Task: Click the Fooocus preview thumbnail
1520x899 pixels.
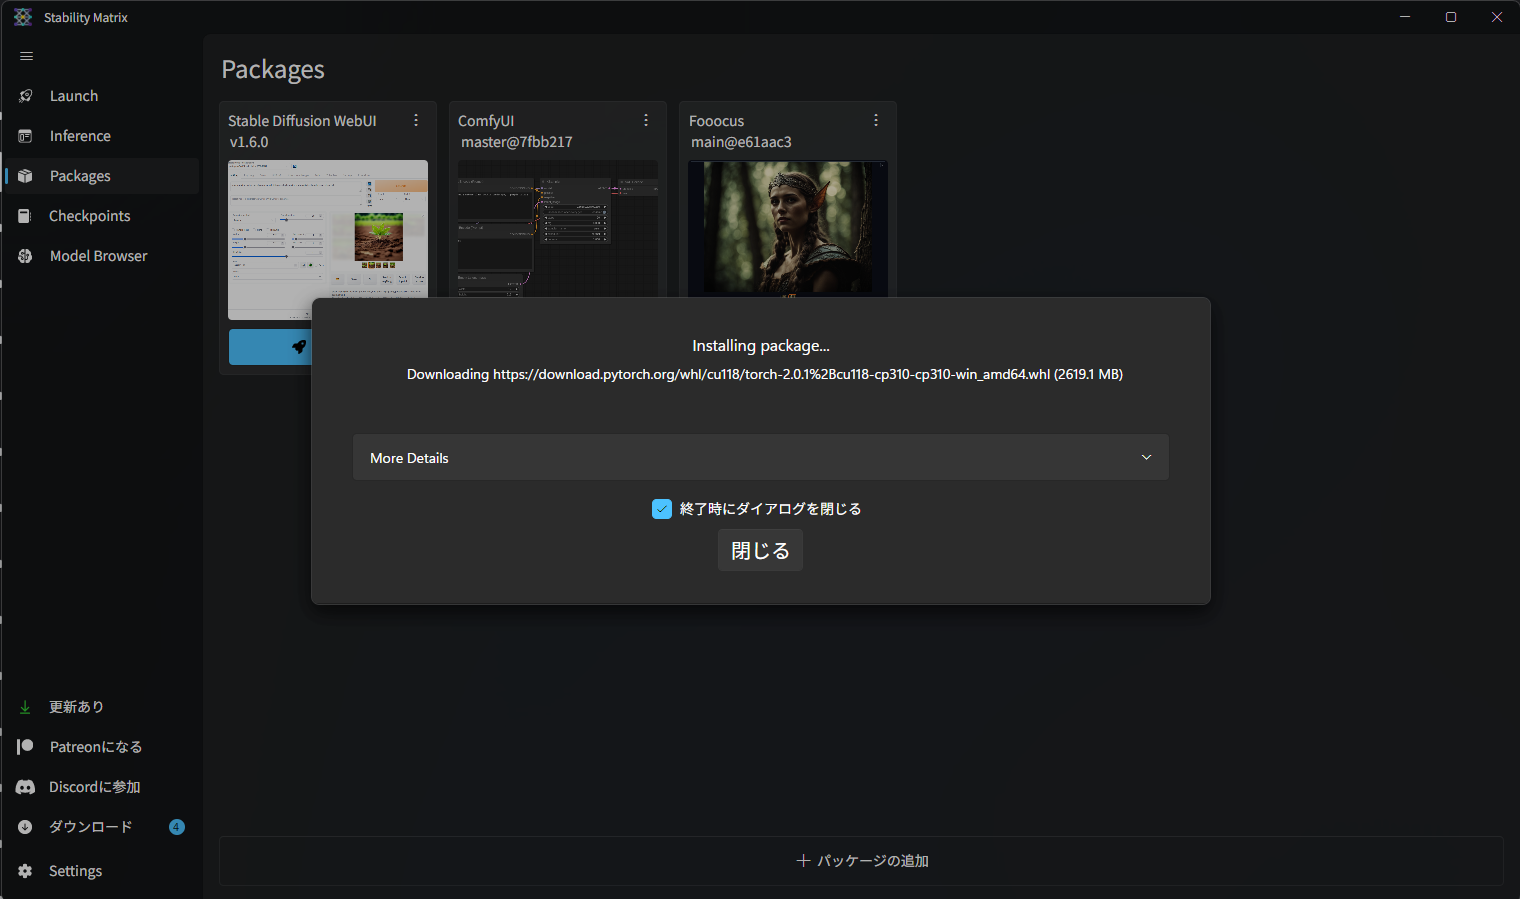Action: coord(788,229)
